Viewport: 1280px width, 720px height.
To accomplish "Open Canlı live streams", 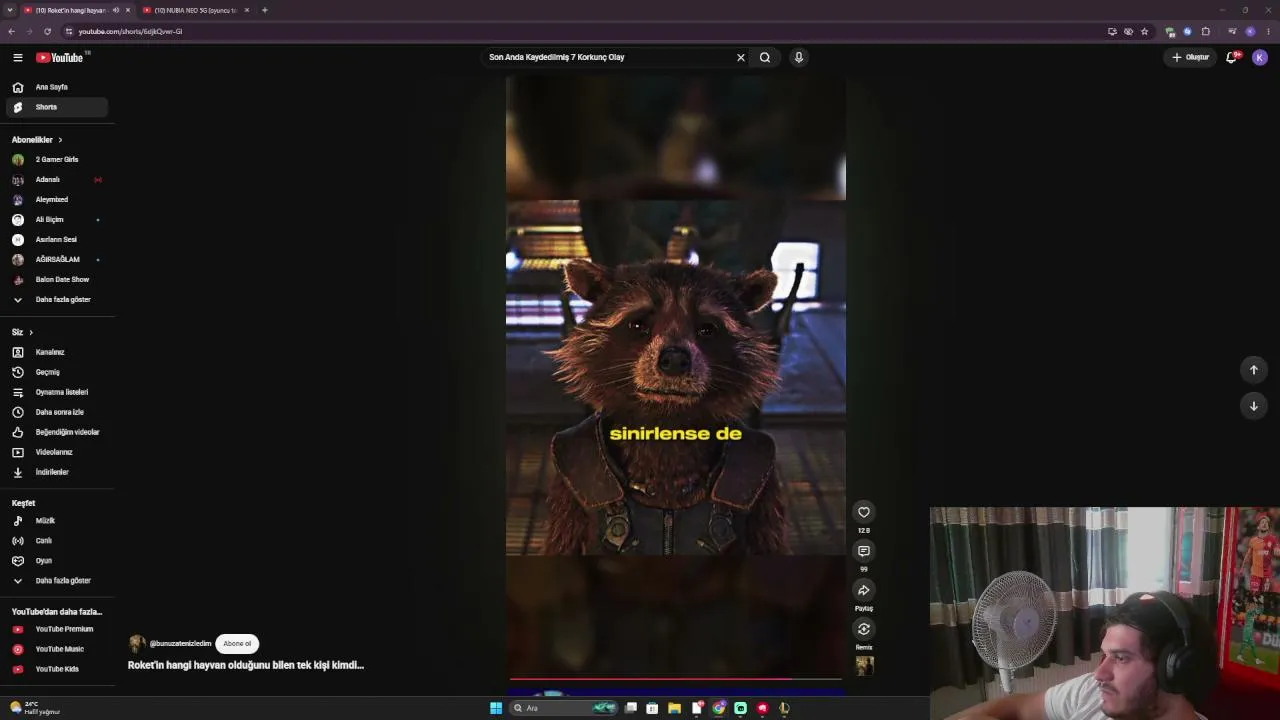I will (56, 541).
